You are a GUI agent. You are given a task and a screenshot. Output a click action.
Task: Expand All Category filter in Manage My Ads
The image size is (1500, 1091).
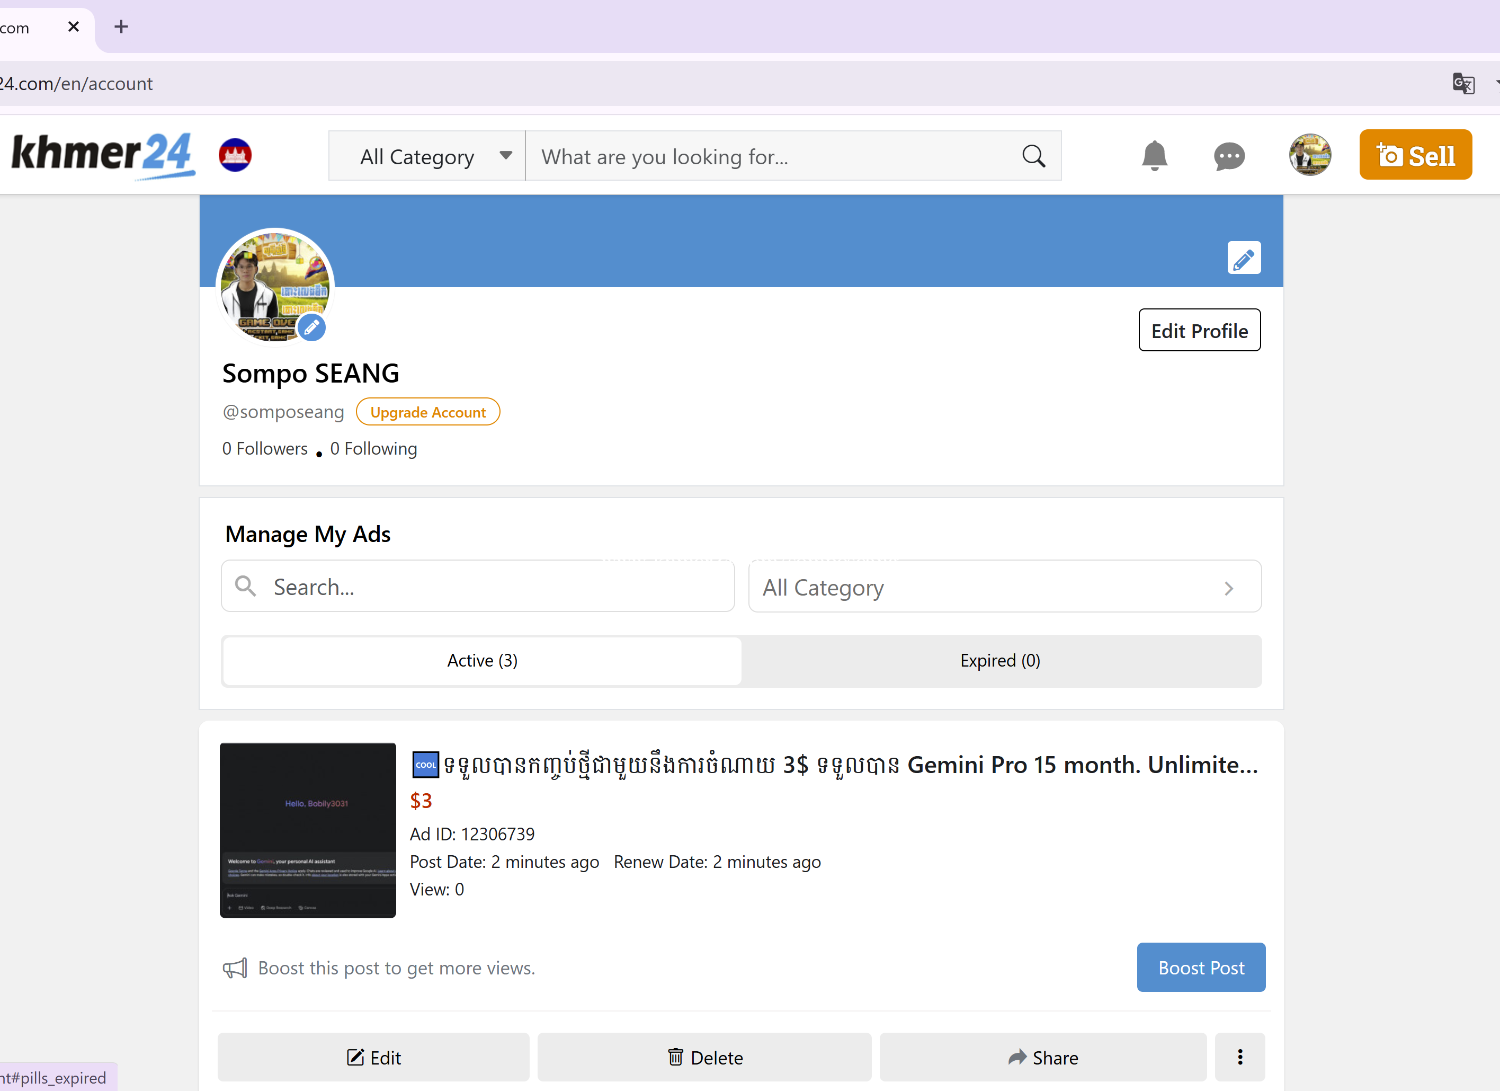pyautogui.click(x=1005, y=587)
